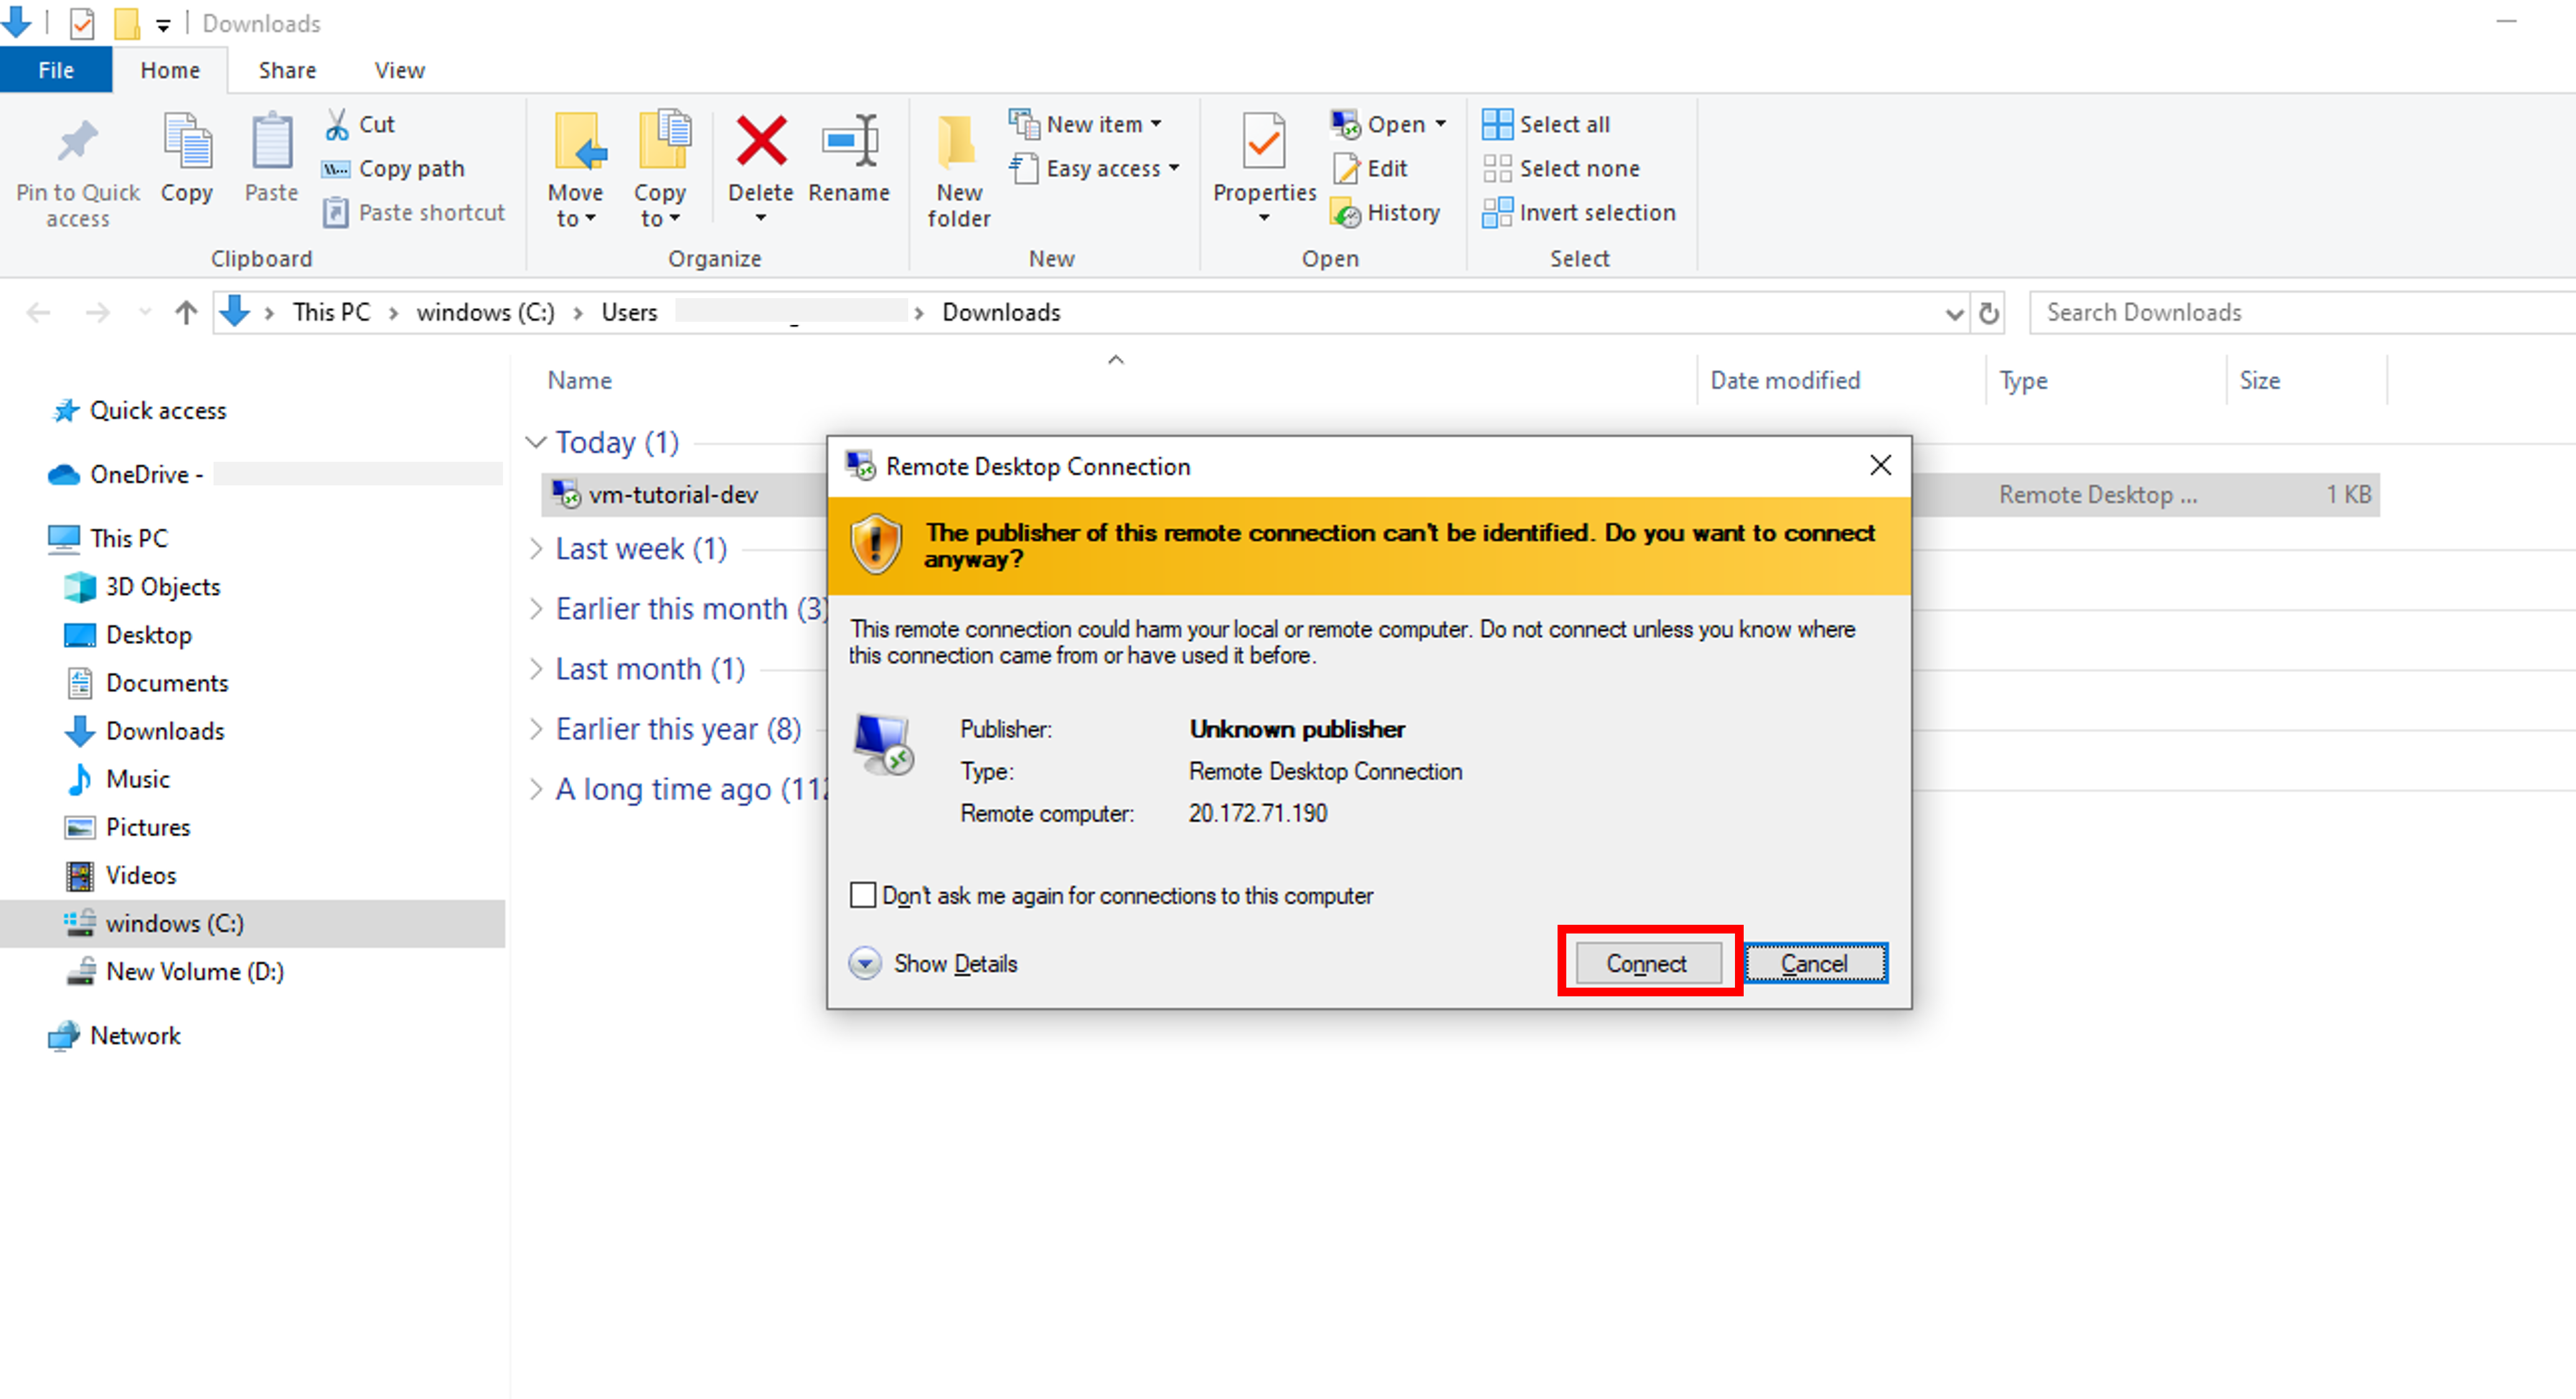Open the address bar history dropdown
Viewport: 2576px width, 1399px height.
(x=1954, y=314)
